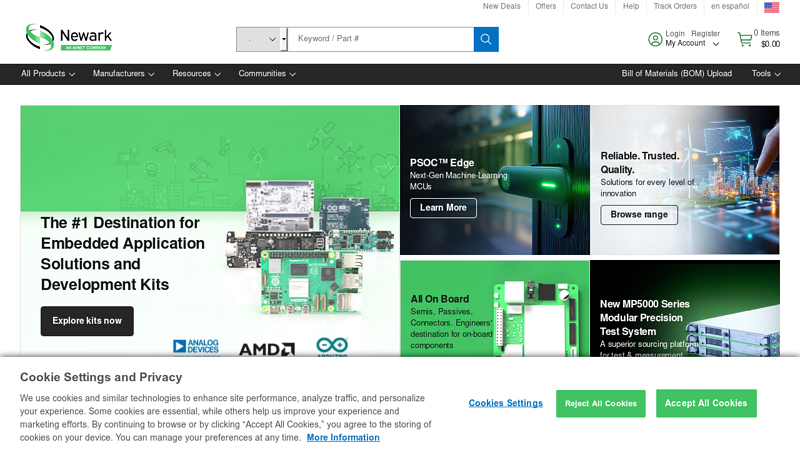800x450 pixels.
Task: Open the Communities menu
Action: click(x=267, y=74)
